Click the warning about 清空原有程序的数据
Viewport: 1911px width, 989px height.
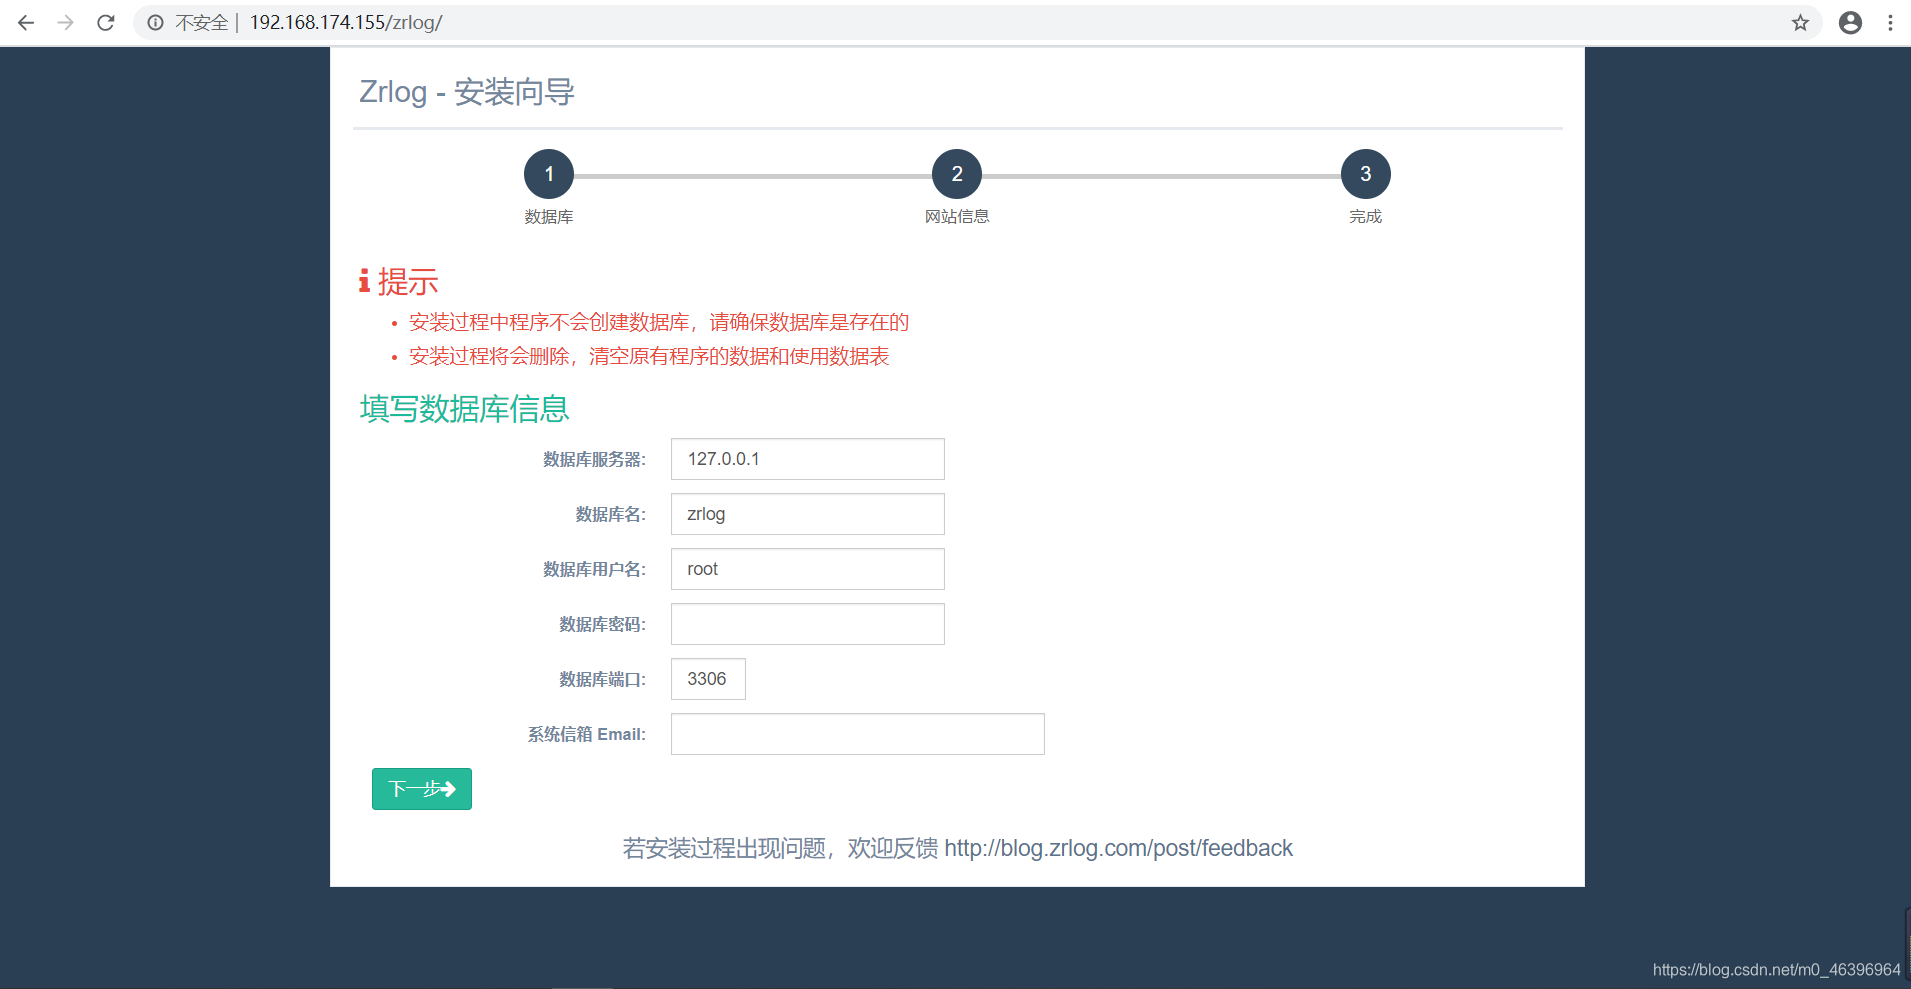649,356
